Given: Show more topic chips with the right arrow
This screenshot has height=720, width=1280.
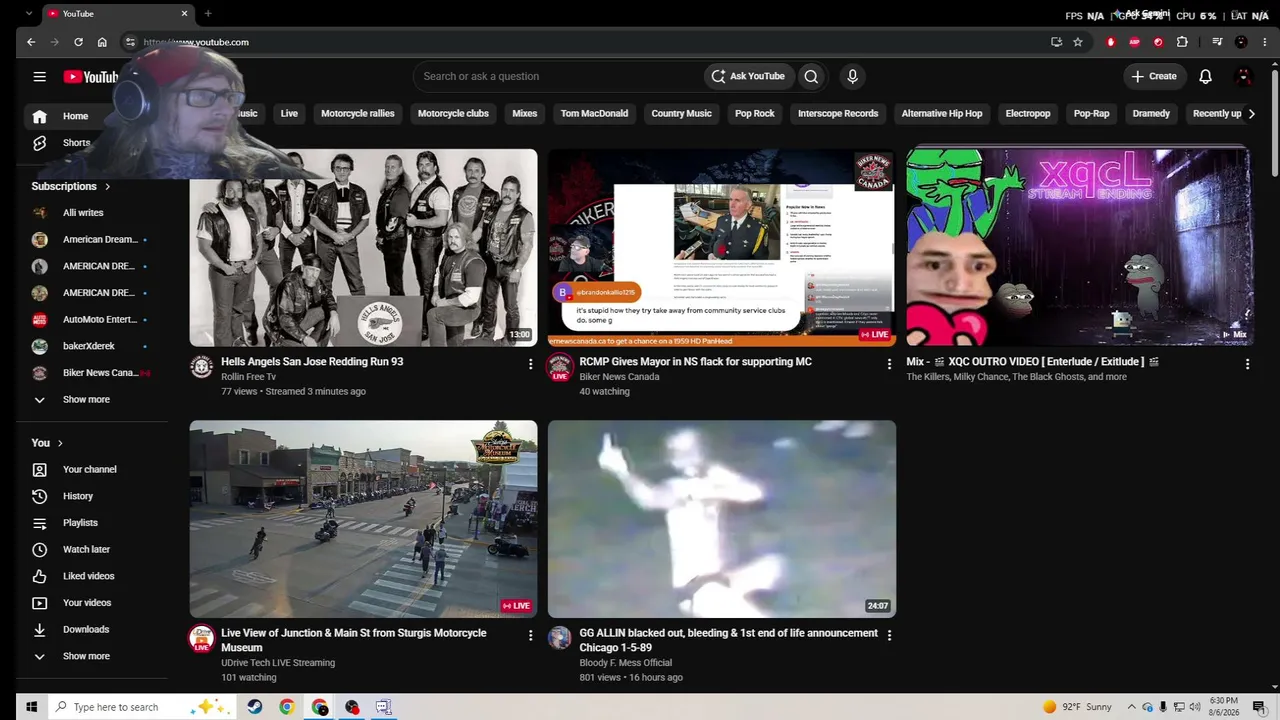Looking at the screenshot, I should pyautogui.click(x=1251, y=114).
